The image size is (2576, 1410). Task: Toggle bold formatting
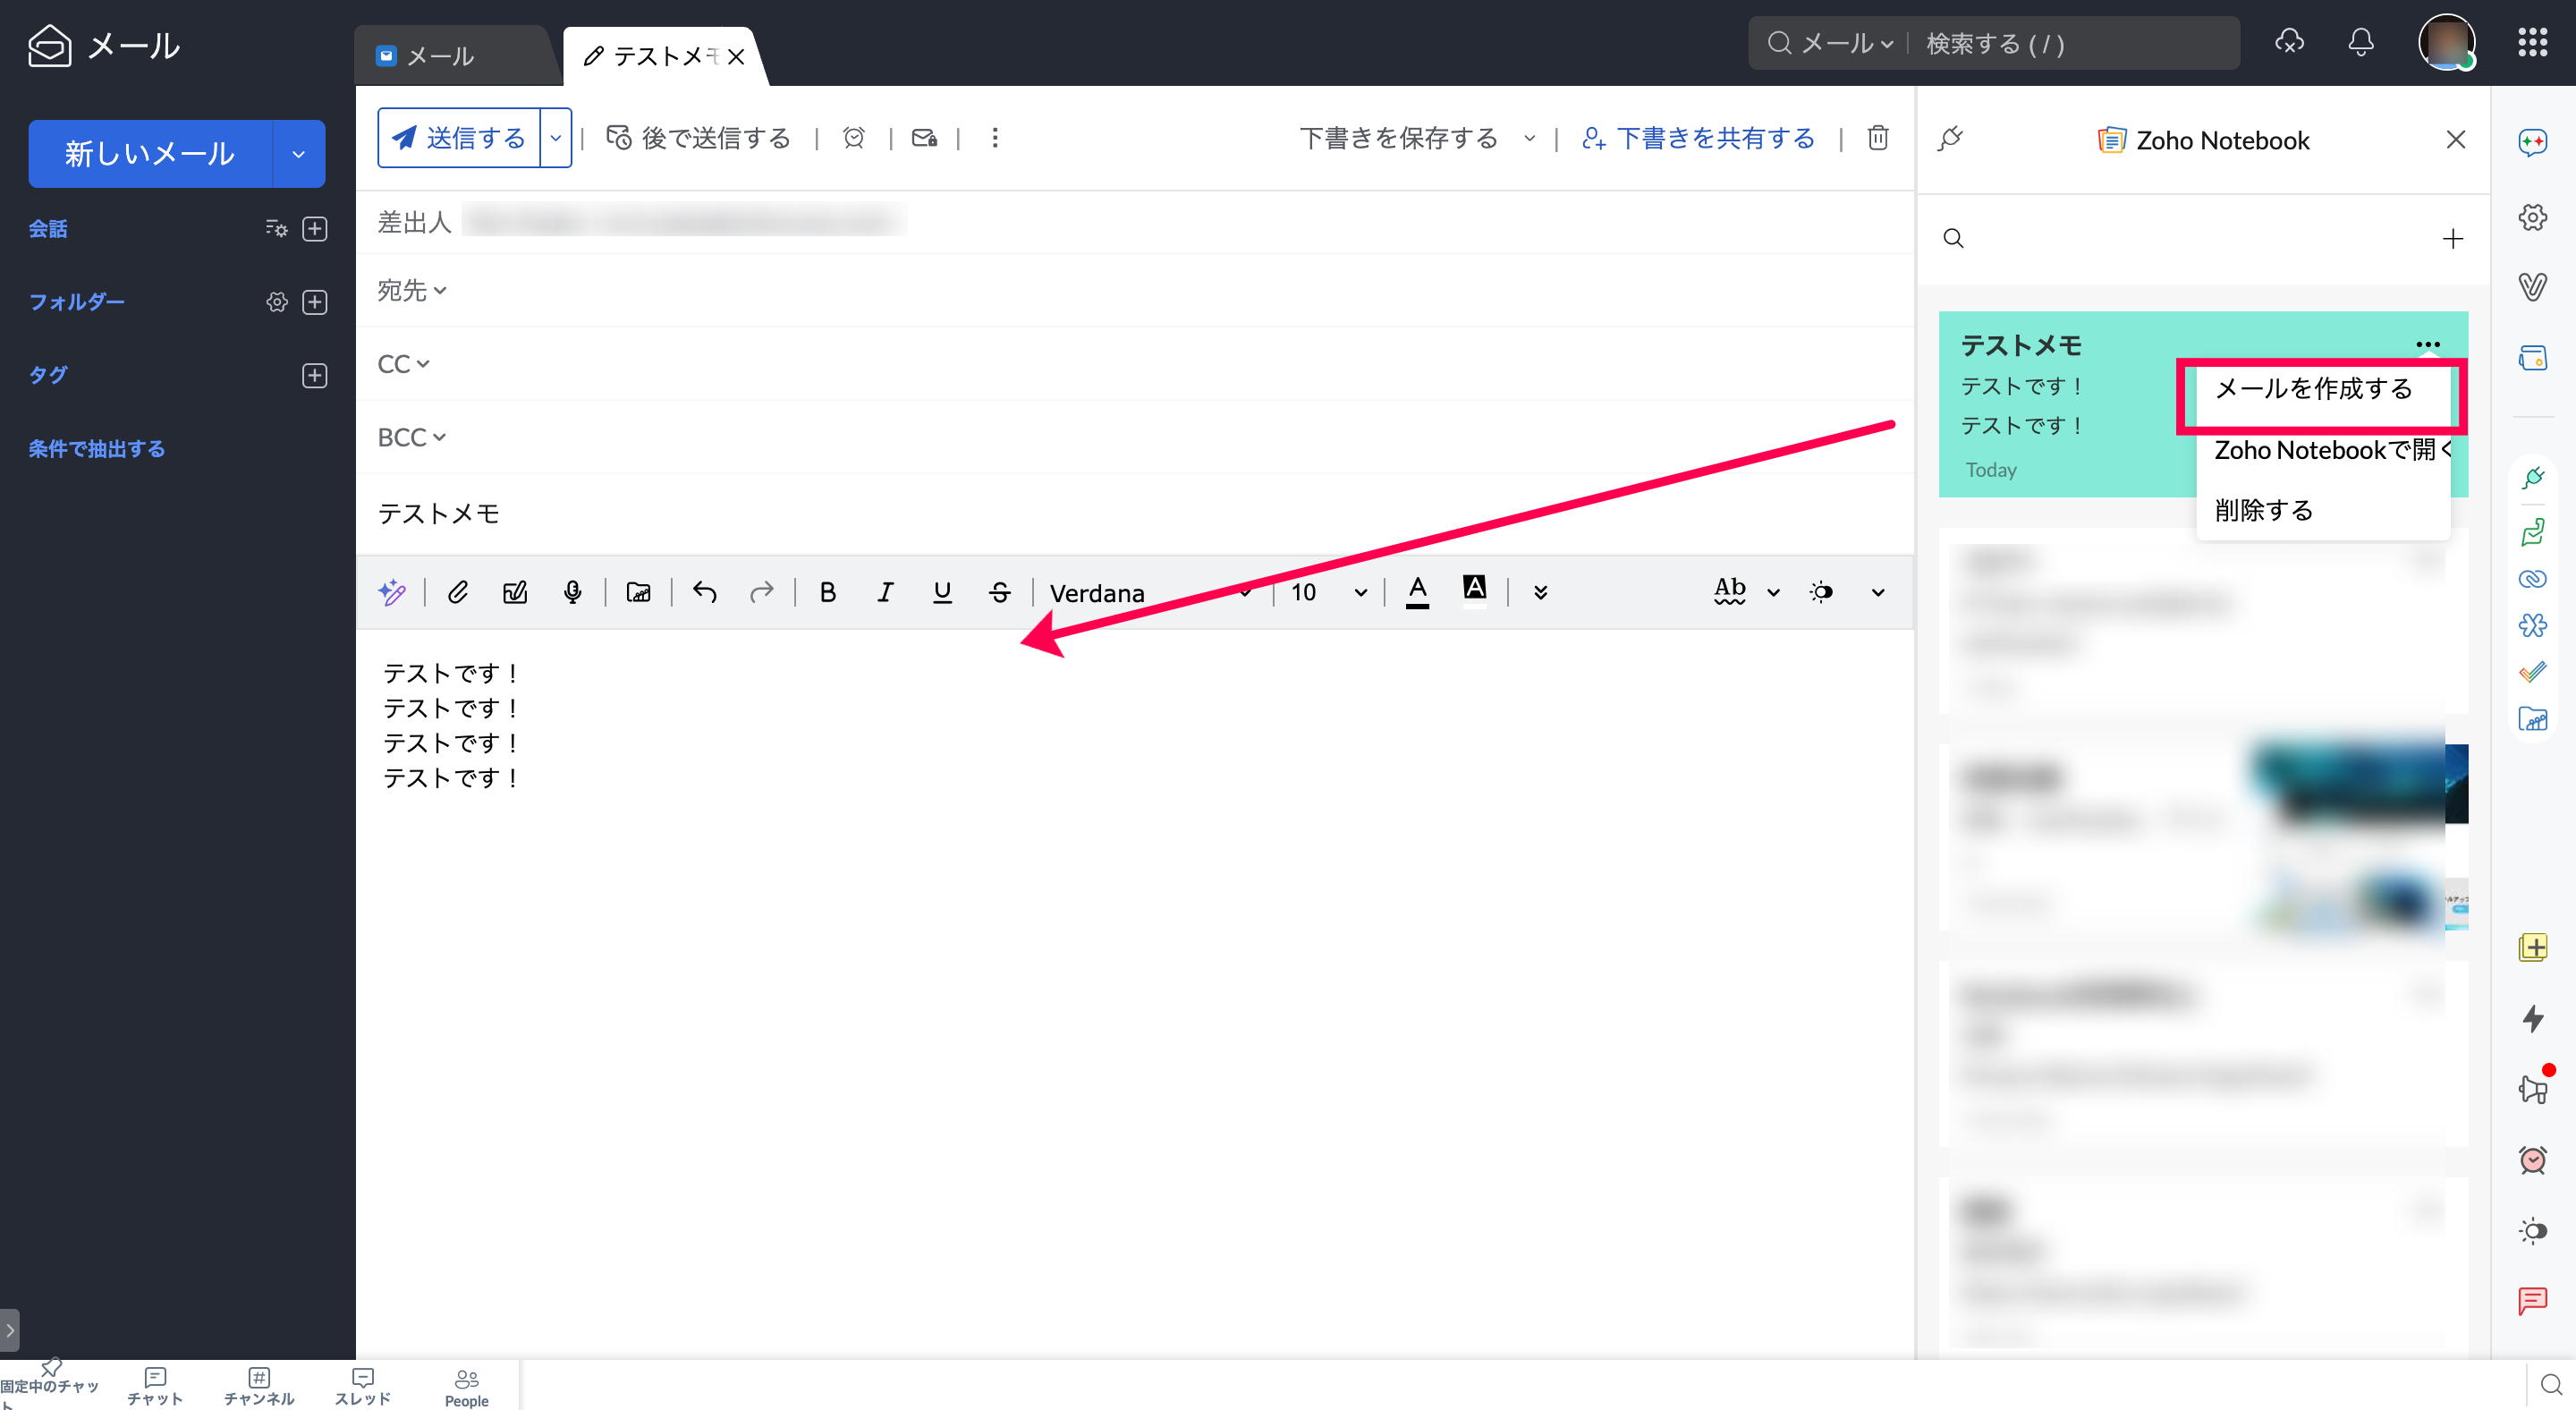click(x=827, y=592)
